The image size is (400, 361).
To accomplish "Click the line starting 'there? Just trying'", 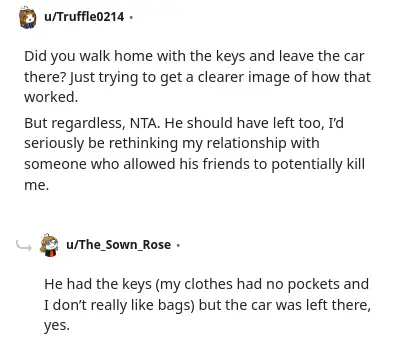I will pyautogui.click(x=197, y=77).
